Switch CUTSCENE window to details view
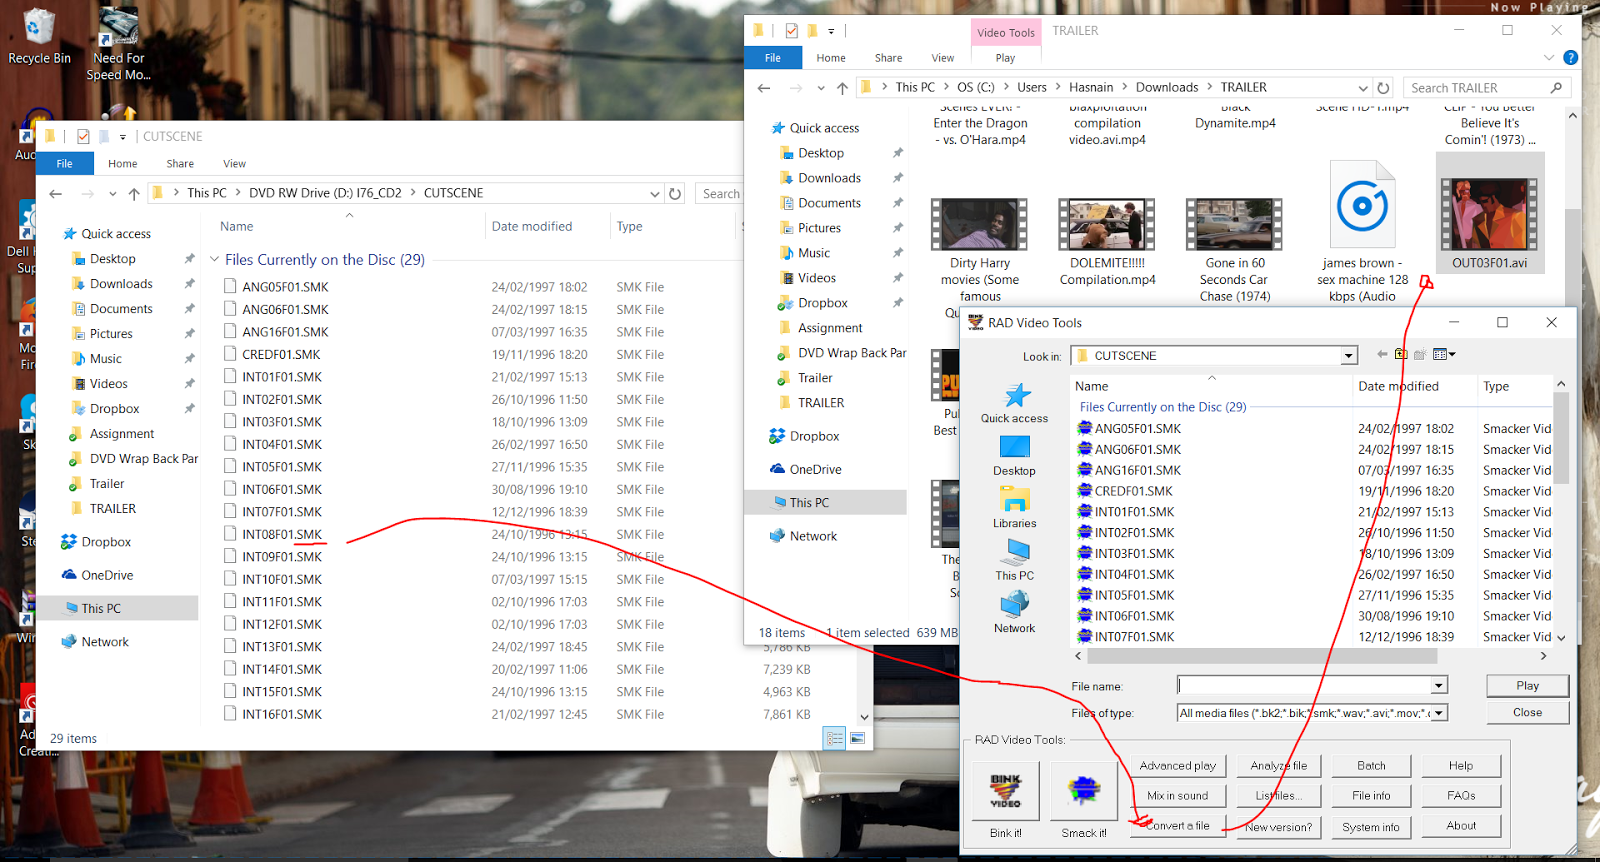Viewport: 1600px width, 862px height. pos(834,738)
